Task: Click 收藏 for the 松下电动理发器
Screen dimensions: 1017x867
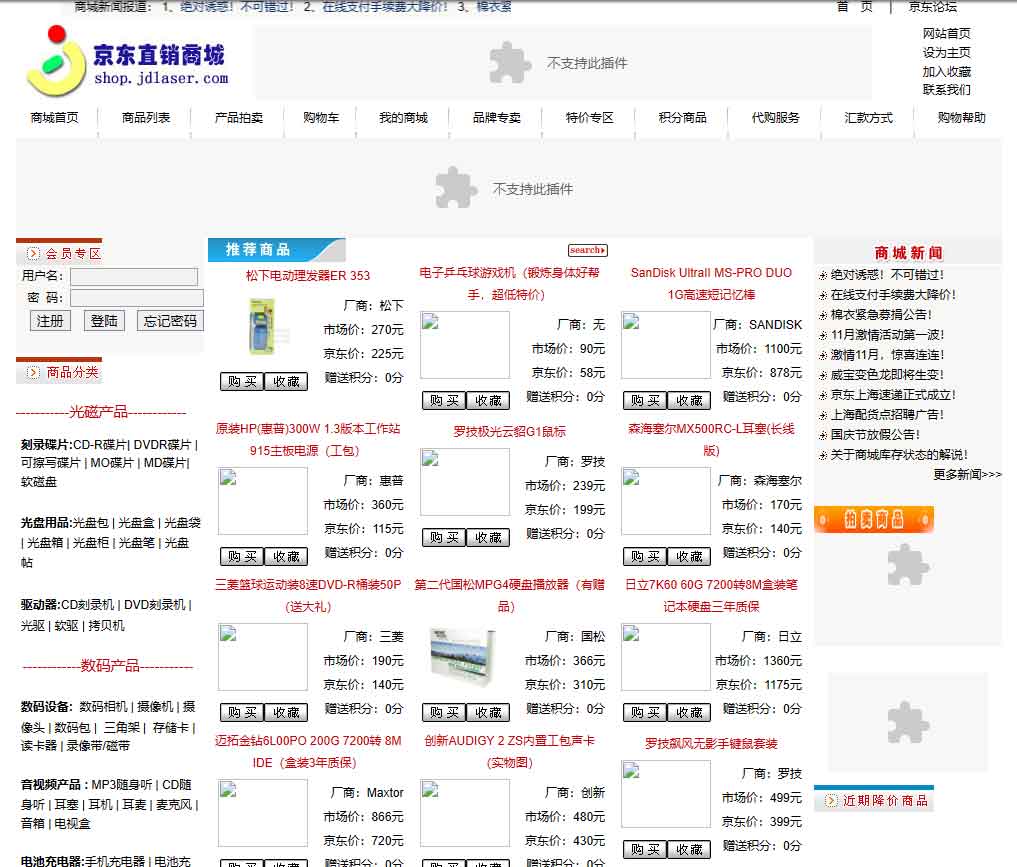Action: 286,381
